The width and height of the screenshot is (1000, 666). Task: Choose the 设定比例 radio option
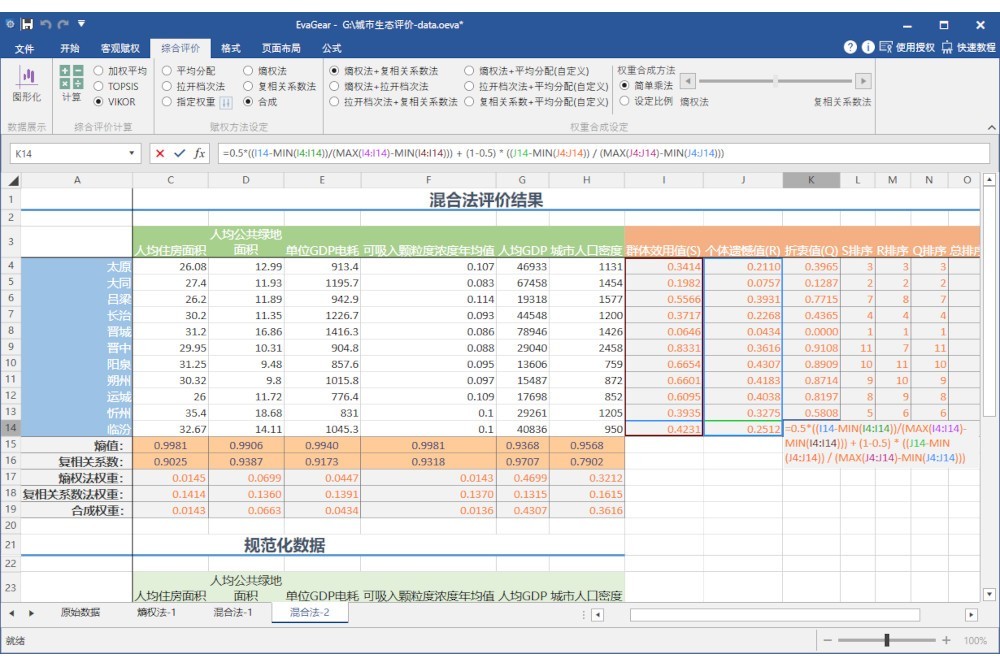pos(625,100)
